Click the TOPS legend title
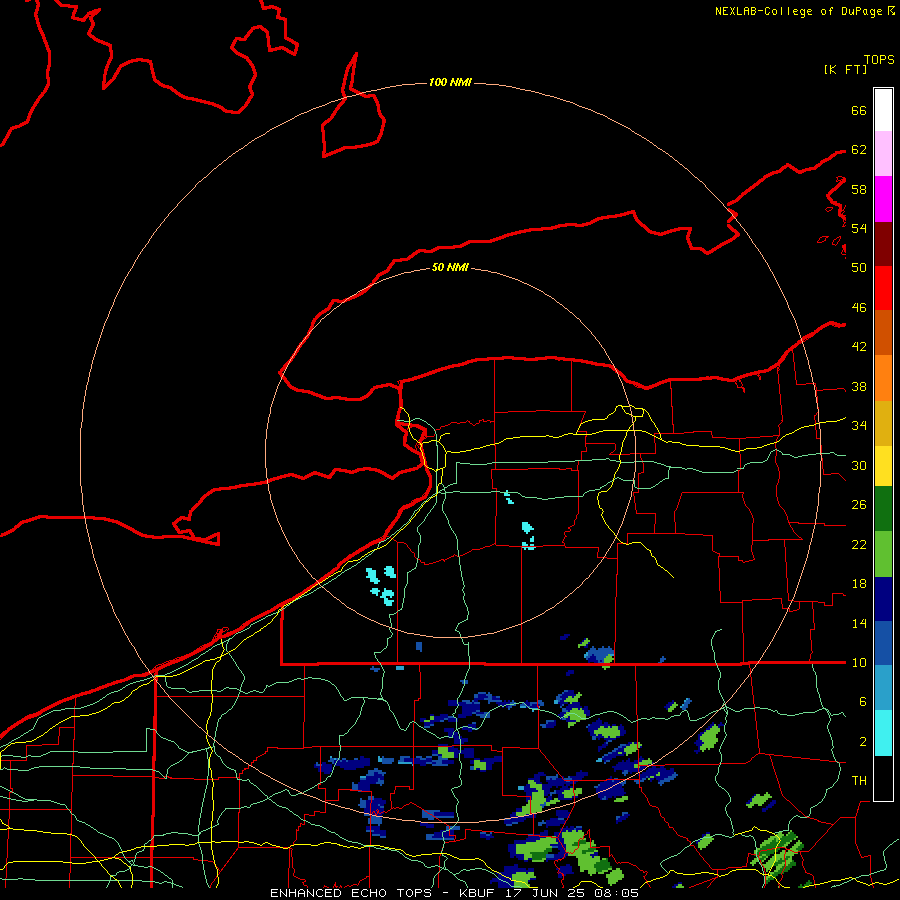Image resolution: width=900 pixels, height=900 pixels. coord(879,59)
